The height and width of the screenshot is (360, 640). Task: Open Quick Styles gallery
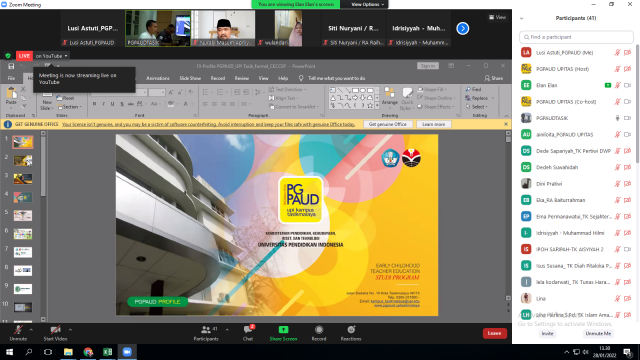tap(407, 99)
